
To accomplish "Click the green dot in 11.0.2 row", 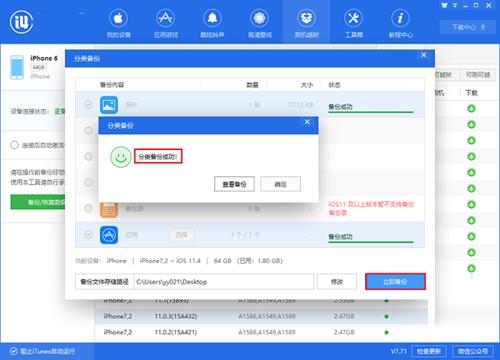I will coord(386,332).
